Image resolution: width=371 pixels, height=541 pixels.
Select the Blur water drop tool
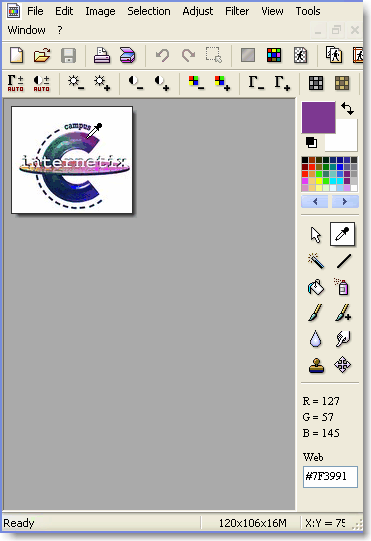[x=315, y=339]
